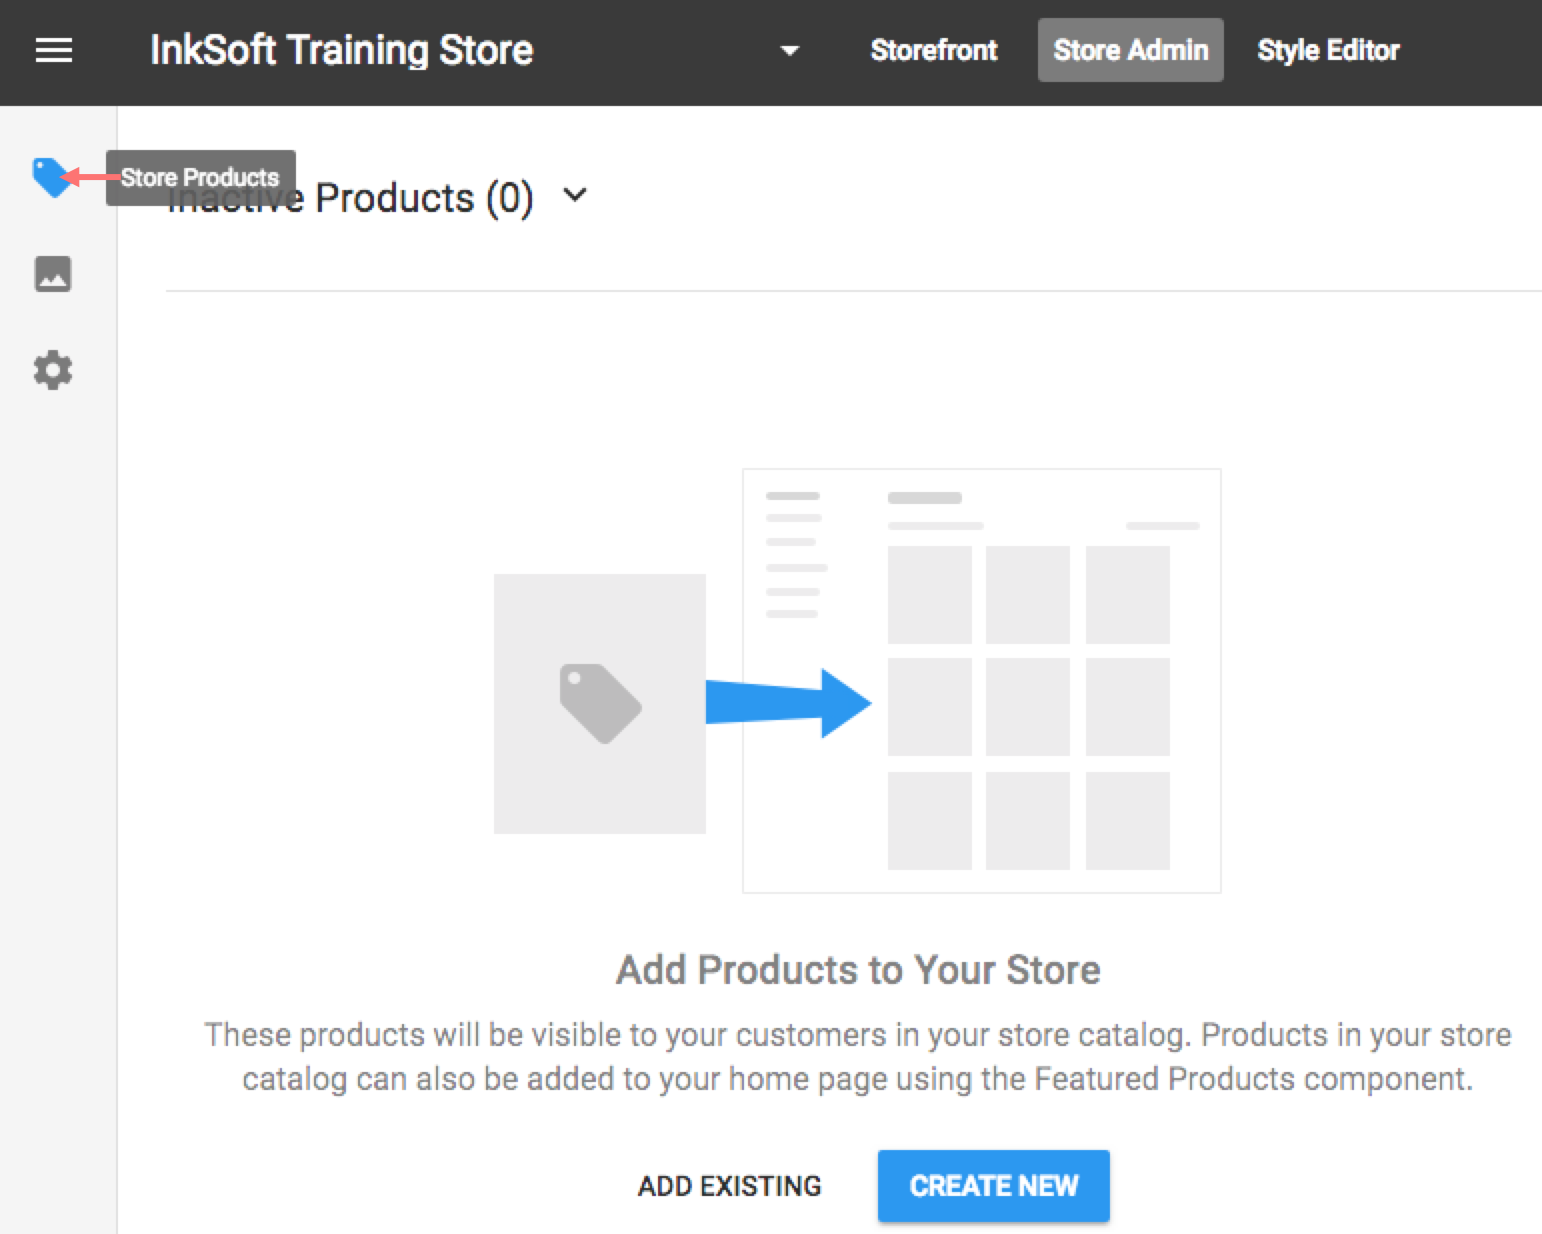
Task: Click CREATE NEW to add a product
Action: [993, 1186]
